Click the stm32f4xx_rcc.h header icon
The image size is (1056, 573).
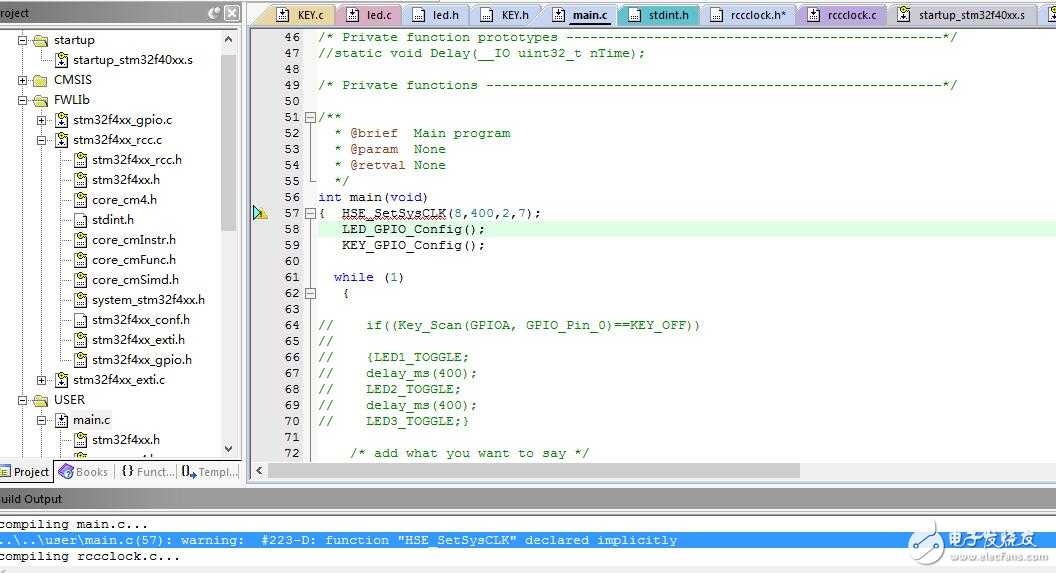(80, 160)
